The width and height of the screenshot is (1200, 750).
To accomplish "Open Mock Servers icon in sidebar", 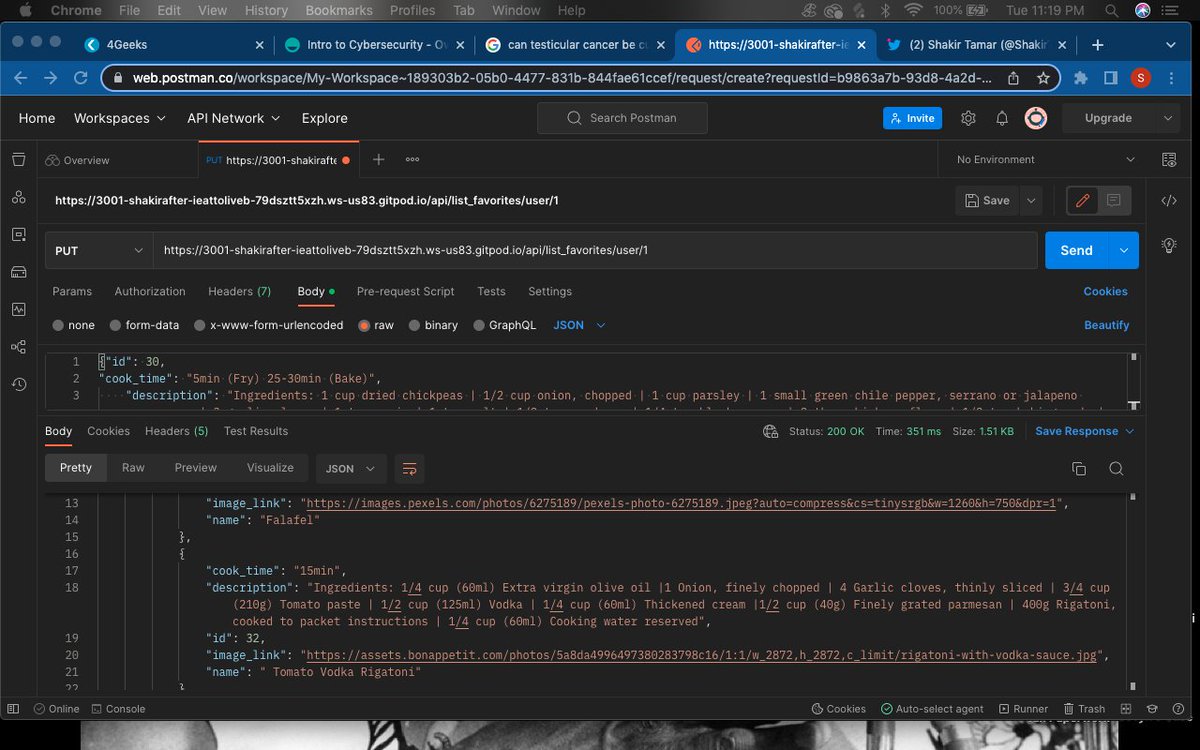I will click(18, 272).
